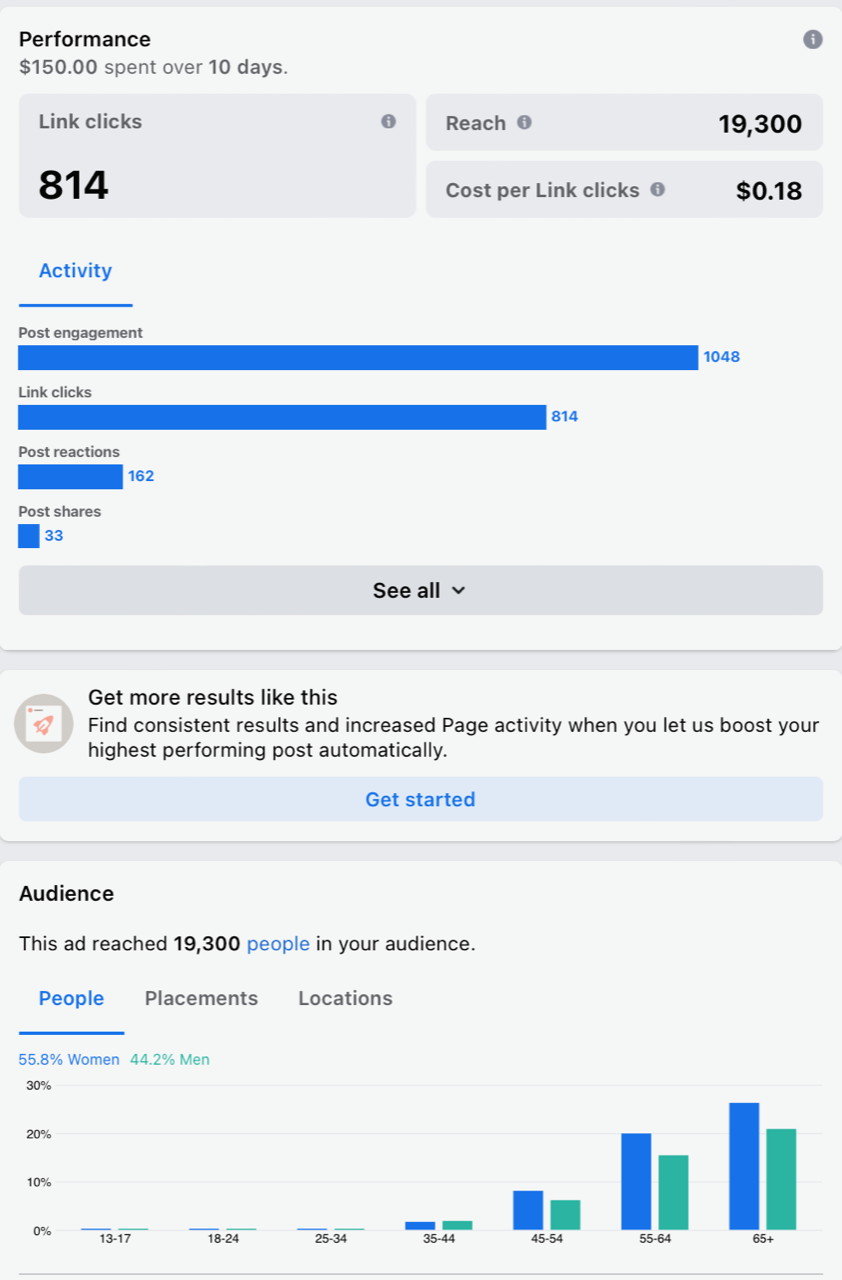Click the Link clicks 814 bar
The image size is (842, 1280).
coord(282,417)
